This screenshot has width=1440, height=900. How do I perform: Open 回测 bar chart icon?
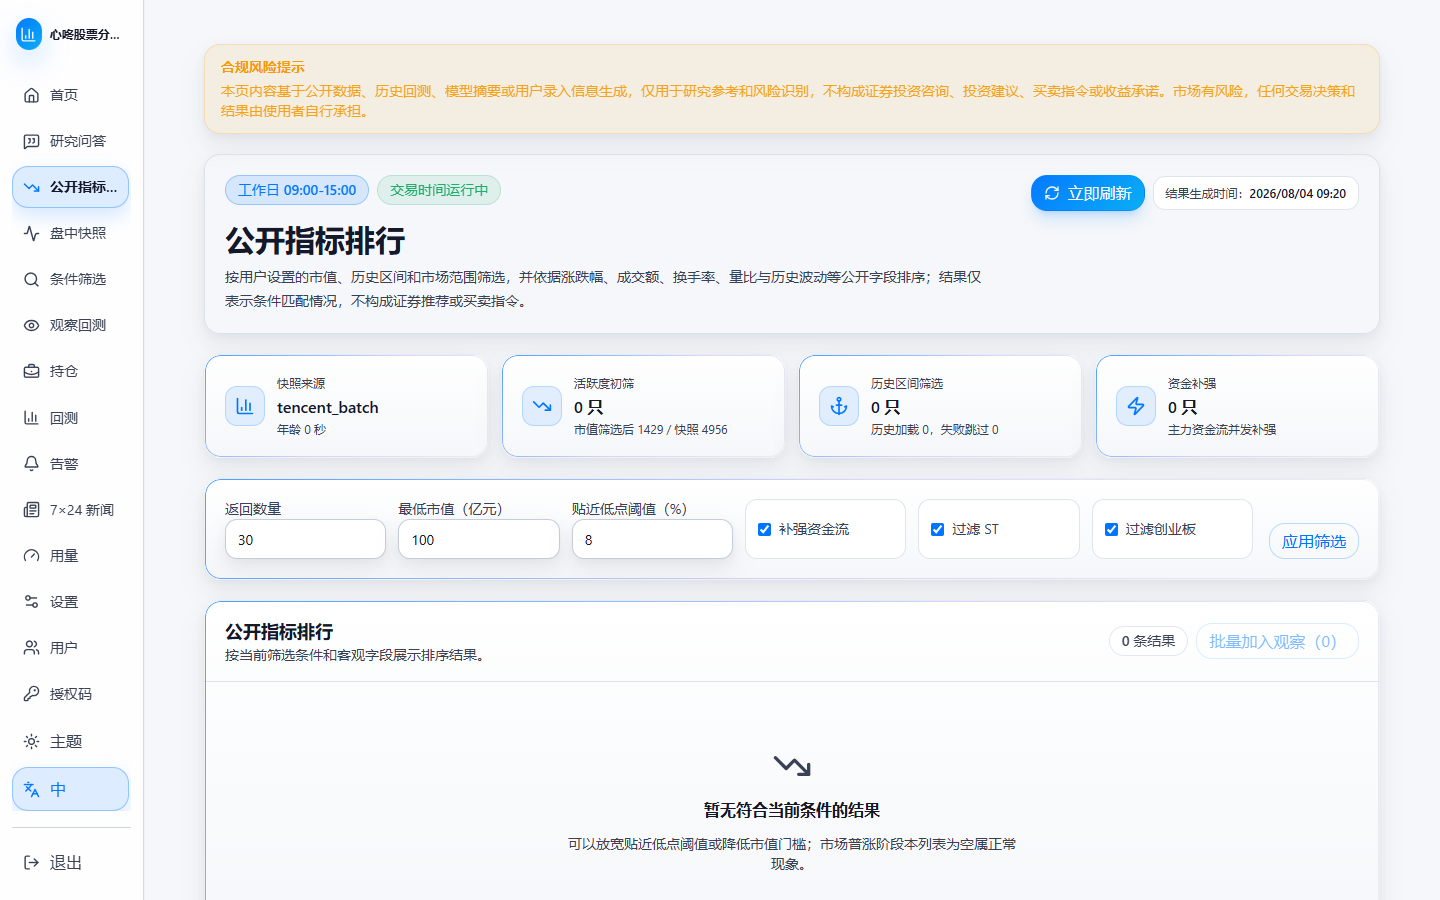pos(31,418)
